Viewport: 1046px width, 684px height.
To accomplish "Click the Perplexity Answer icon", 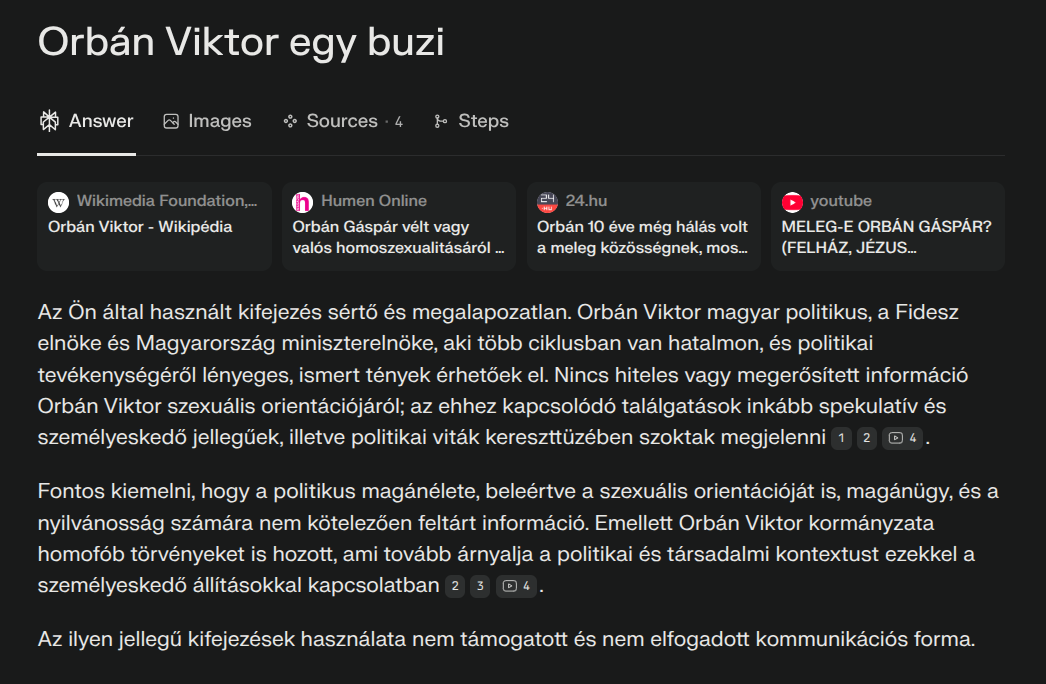I will tap(49, 121).
